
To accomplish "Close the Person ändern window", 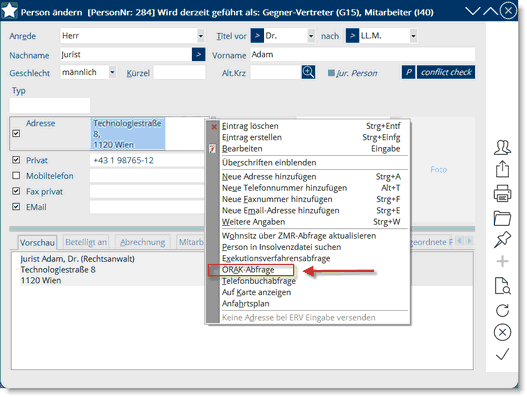I will (x=508, y=11).
